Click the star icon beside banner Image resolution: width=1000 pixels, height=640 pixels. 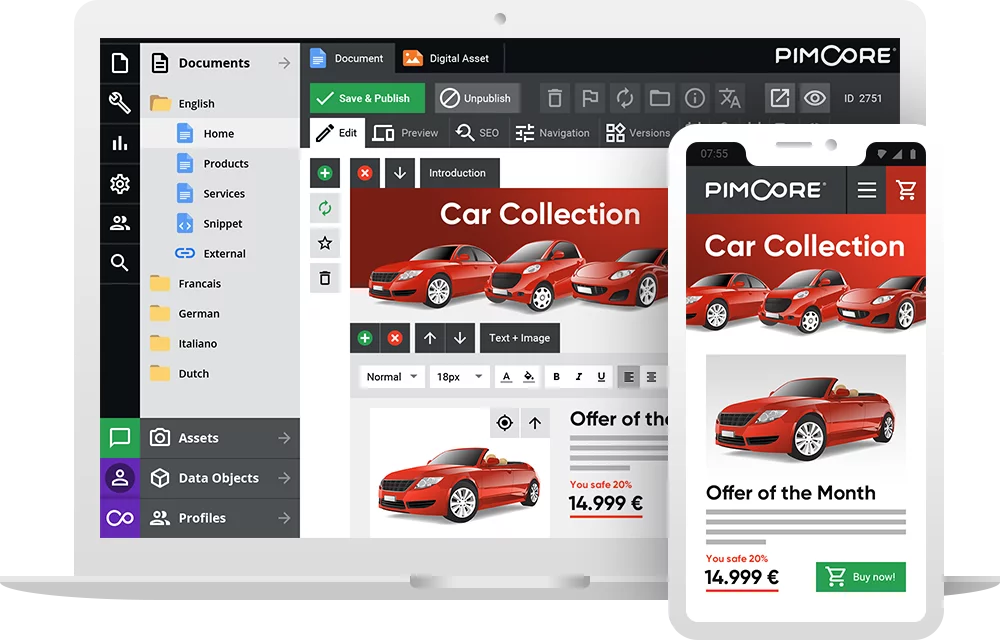click(x=325, y=243)
